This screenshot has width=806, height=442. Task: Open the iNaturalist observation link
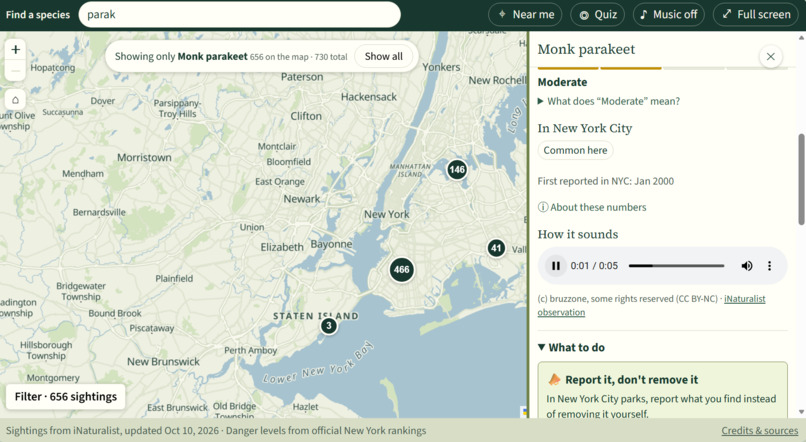[x=652, y=305]
